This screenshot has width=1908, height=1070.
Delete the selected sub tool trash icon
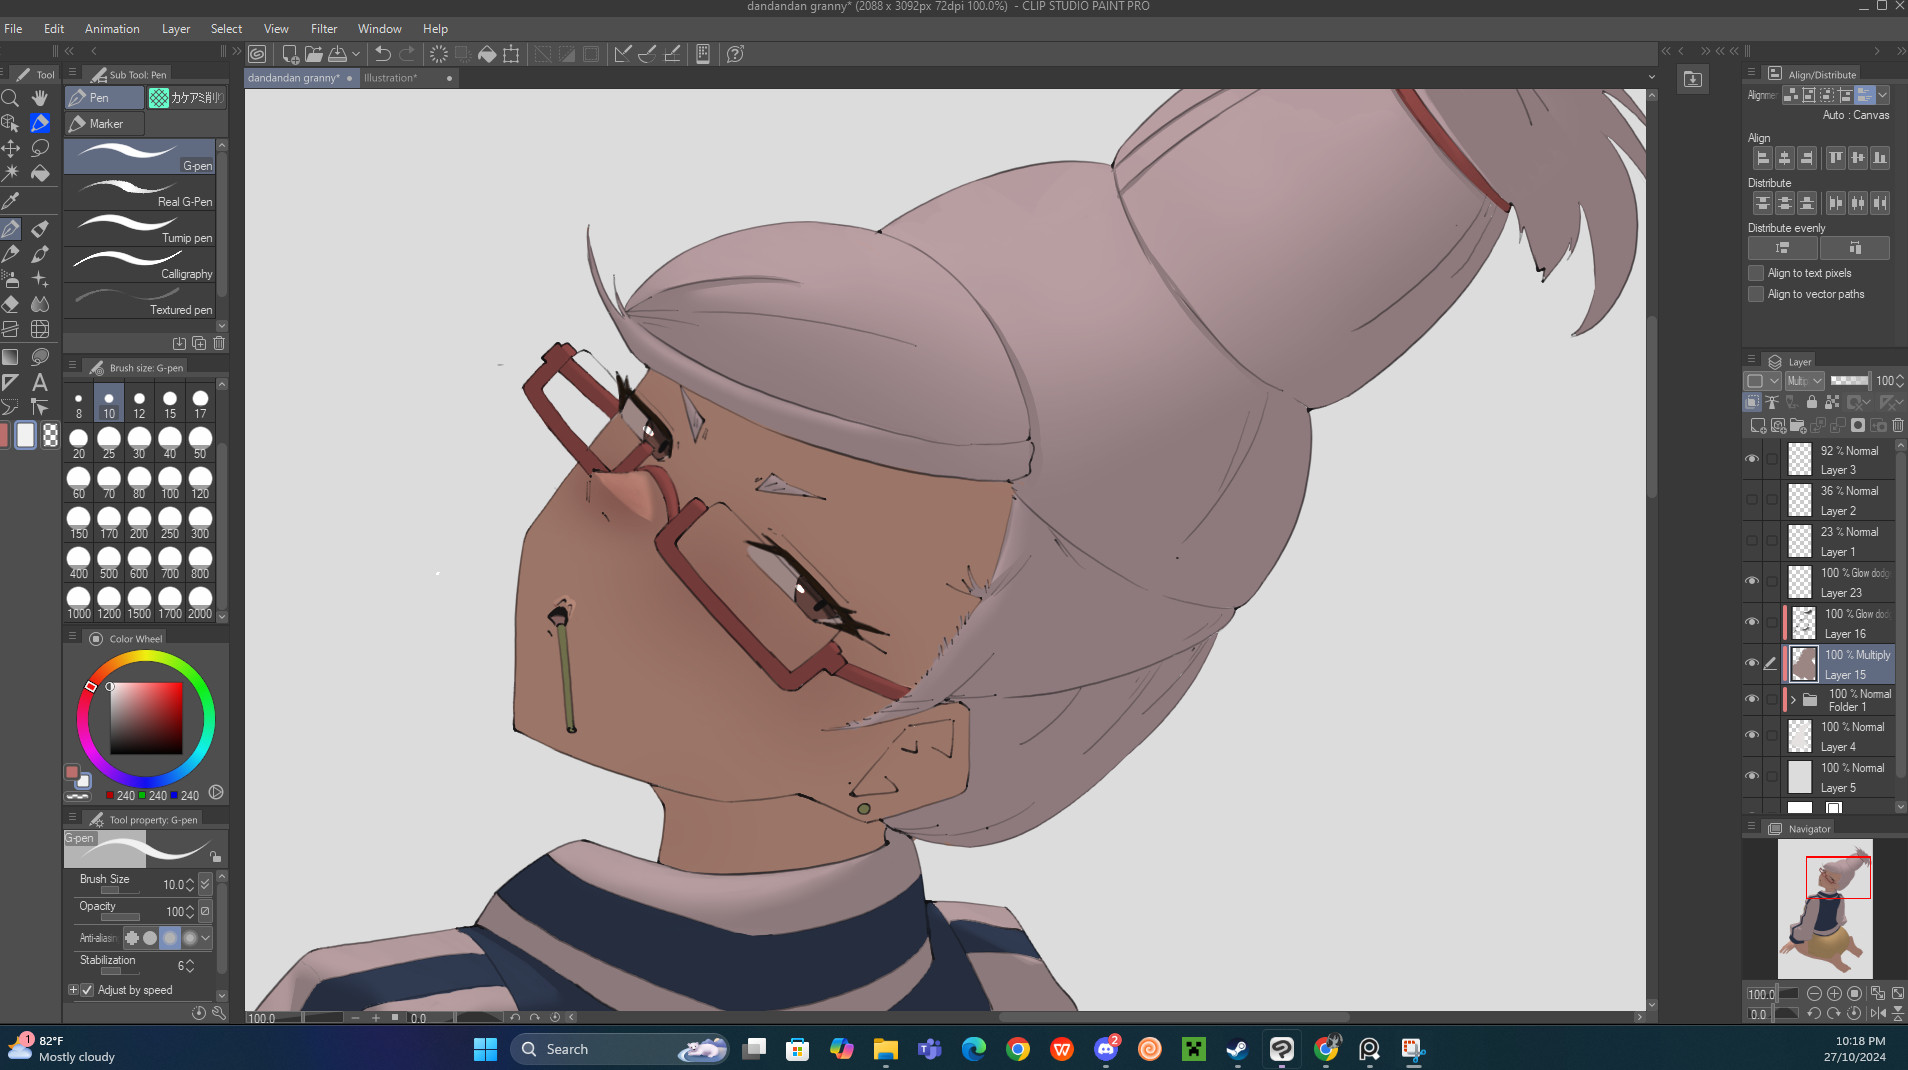pyautogui.click(x=219, y=343)
